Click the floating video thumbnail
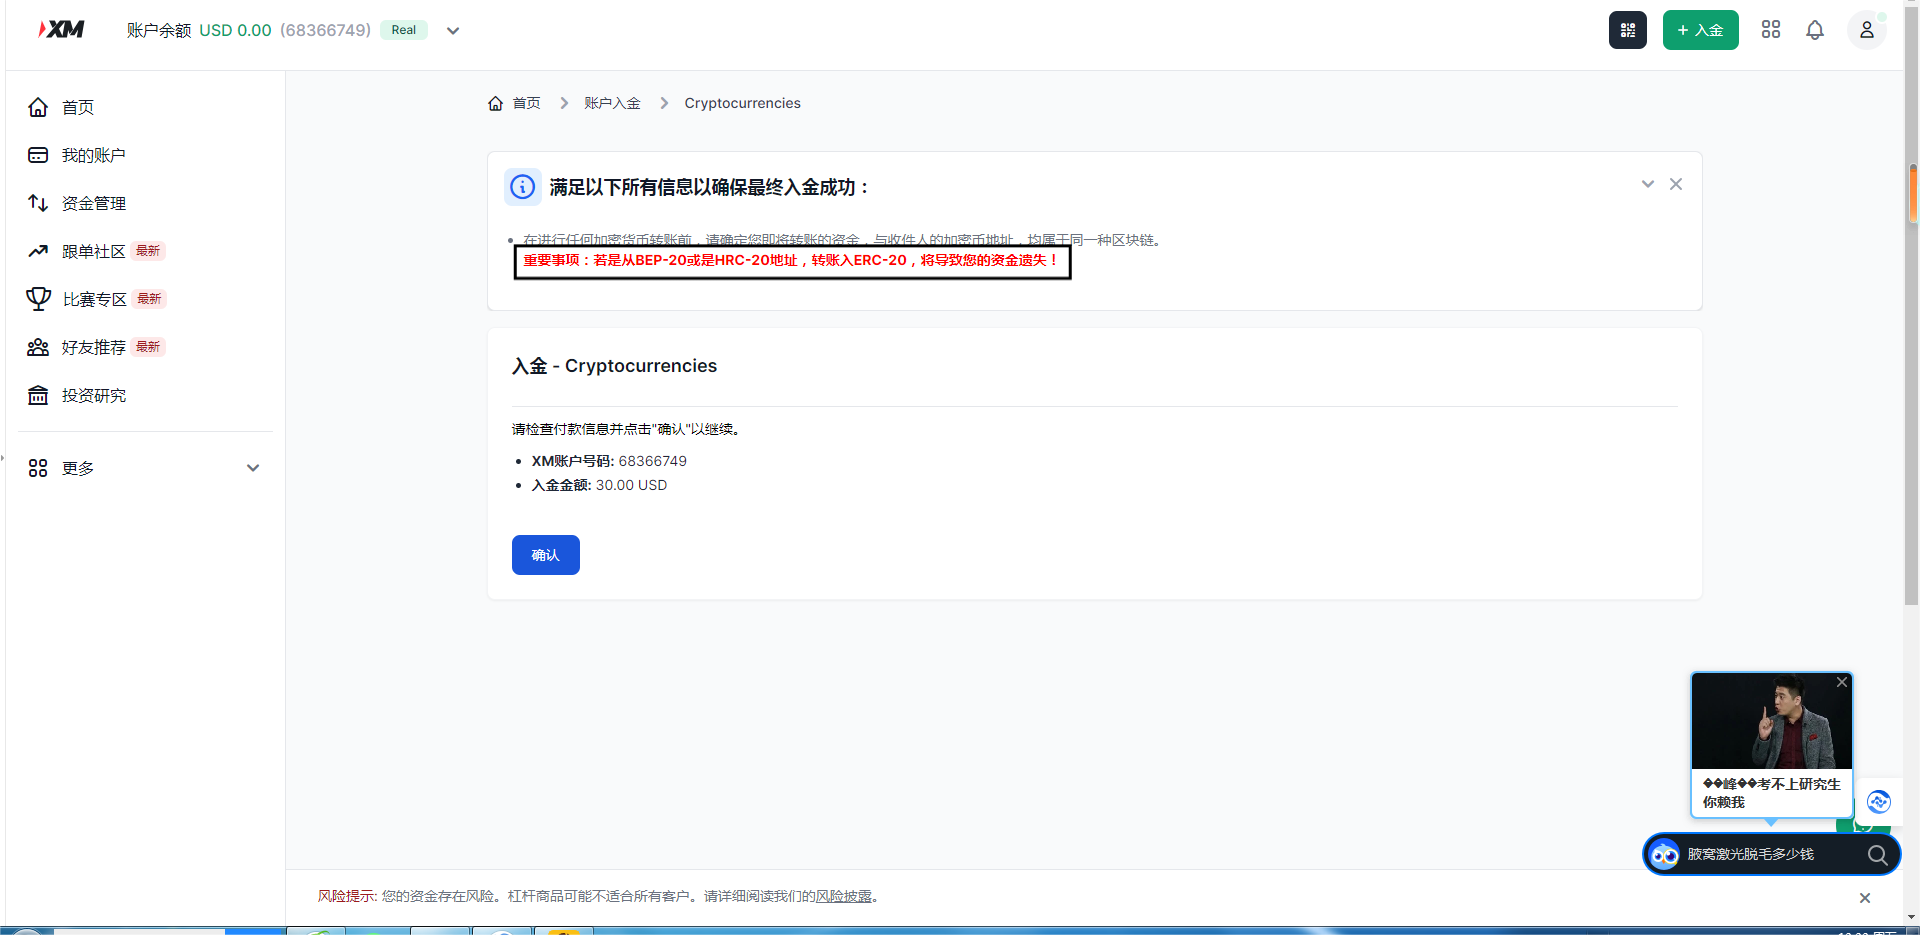The image size is (1920, 935). 1771,721
